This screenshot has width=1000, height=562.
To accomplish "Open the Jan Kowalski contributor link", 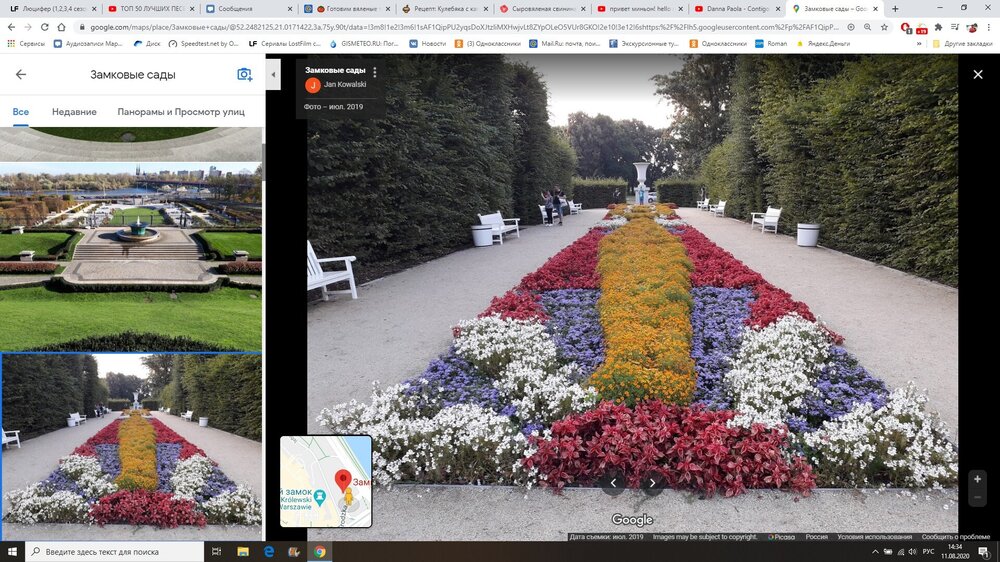I will tap(345, 84).
